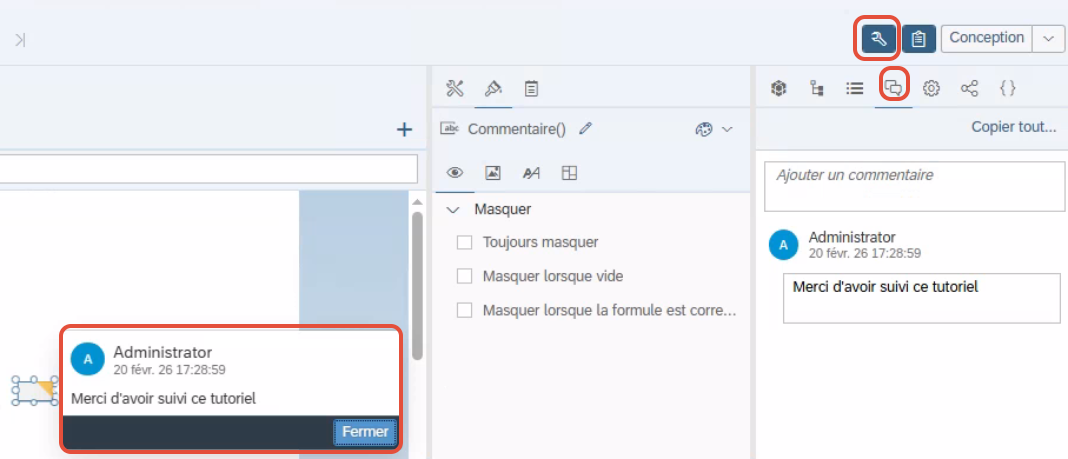
Task: Click the canvas vertical scrollbar thumb
Action: (x=418, y=286)
